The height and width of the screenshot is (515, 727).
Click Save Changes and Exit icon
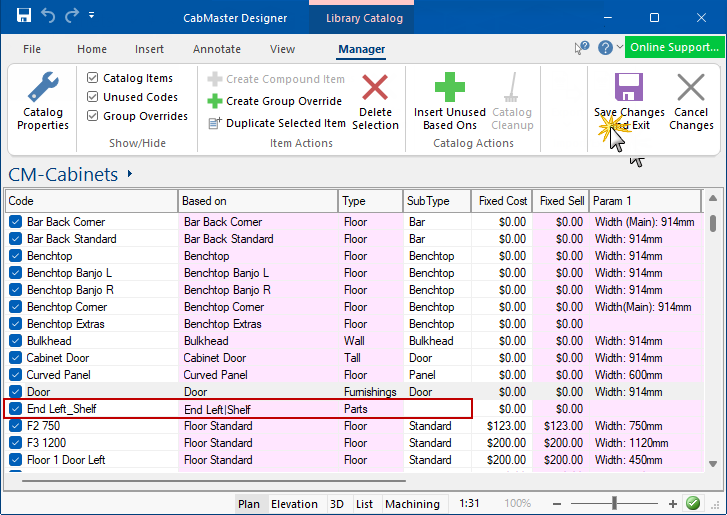click(x=628, y=88)
